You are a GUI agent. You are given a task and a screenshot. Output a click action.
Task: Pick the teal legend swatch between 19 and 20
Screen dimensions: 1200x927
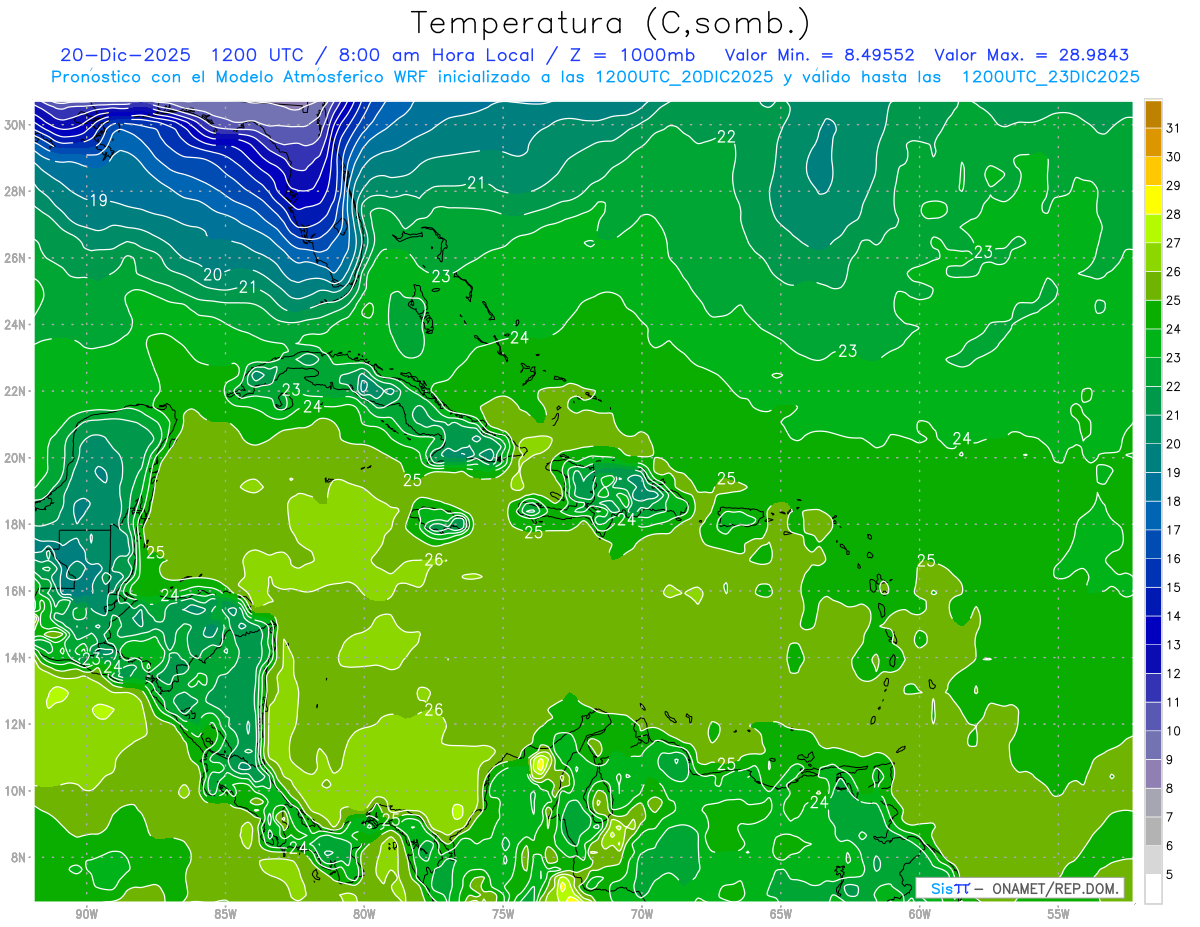(1153, 458)
